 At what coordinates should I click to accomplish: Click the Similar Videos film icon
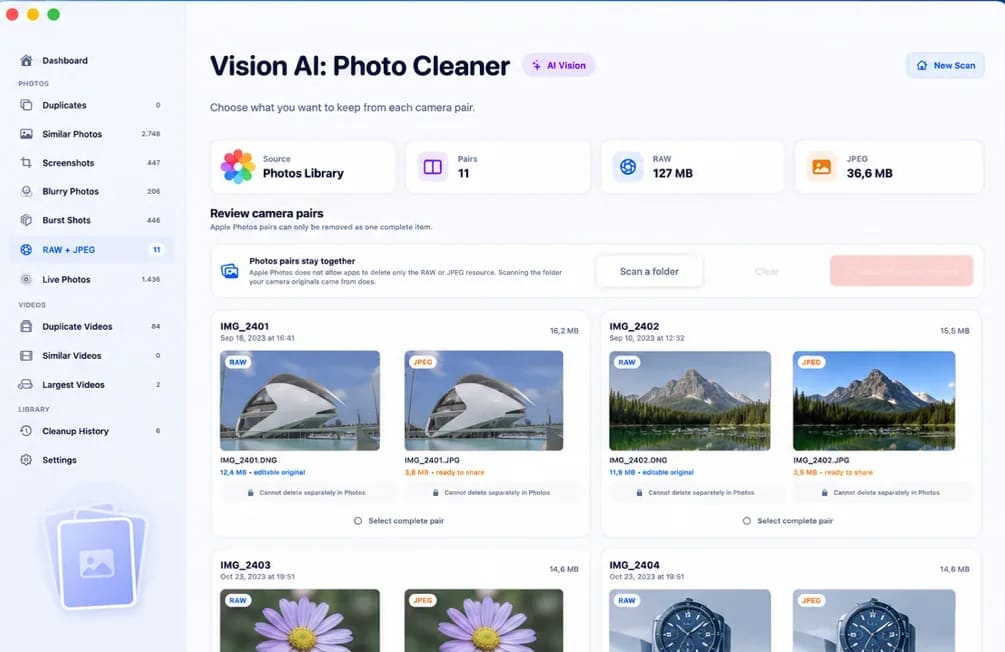tap(26, 355)
